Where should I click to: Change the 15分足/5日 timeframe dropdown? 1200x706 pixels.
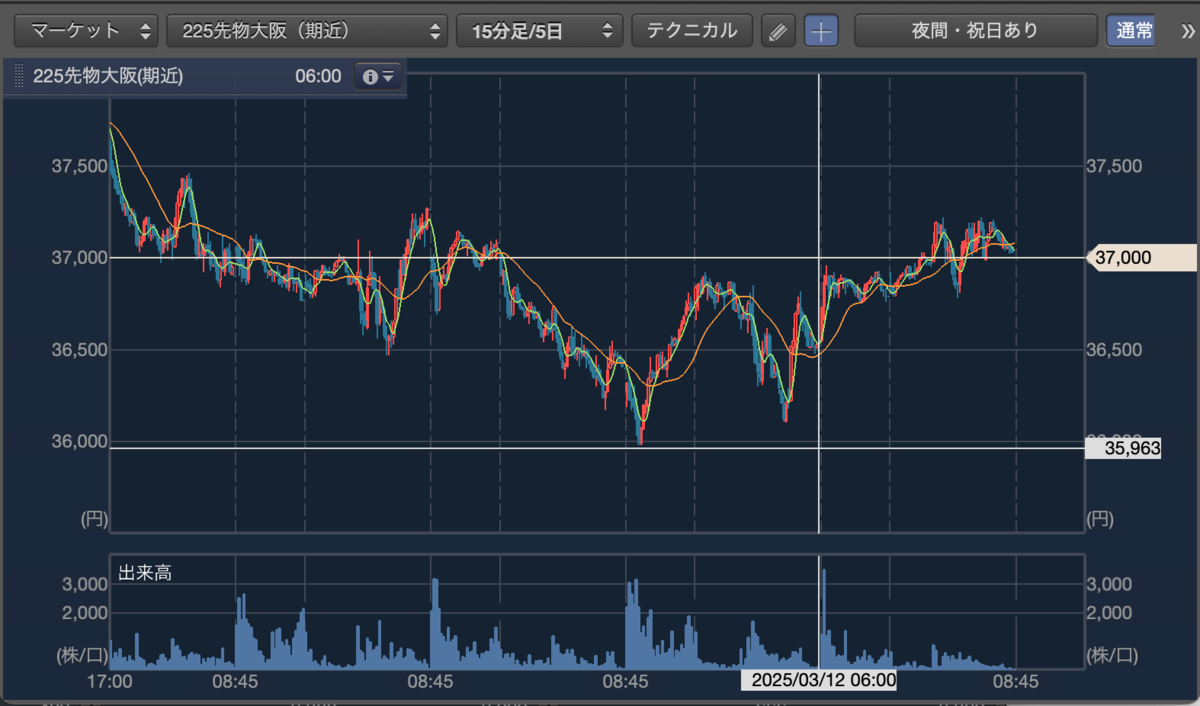coord(540,31)
